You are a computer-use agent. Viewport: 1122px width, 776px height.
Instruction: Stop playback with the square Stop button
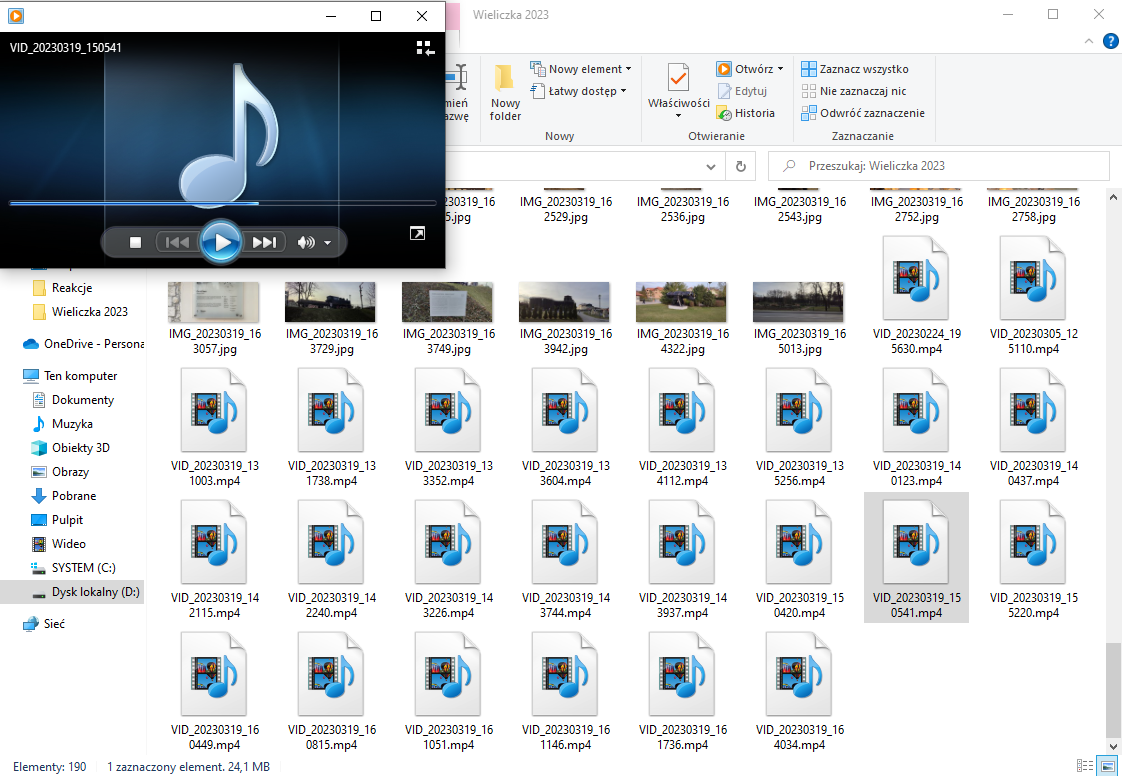136,242
